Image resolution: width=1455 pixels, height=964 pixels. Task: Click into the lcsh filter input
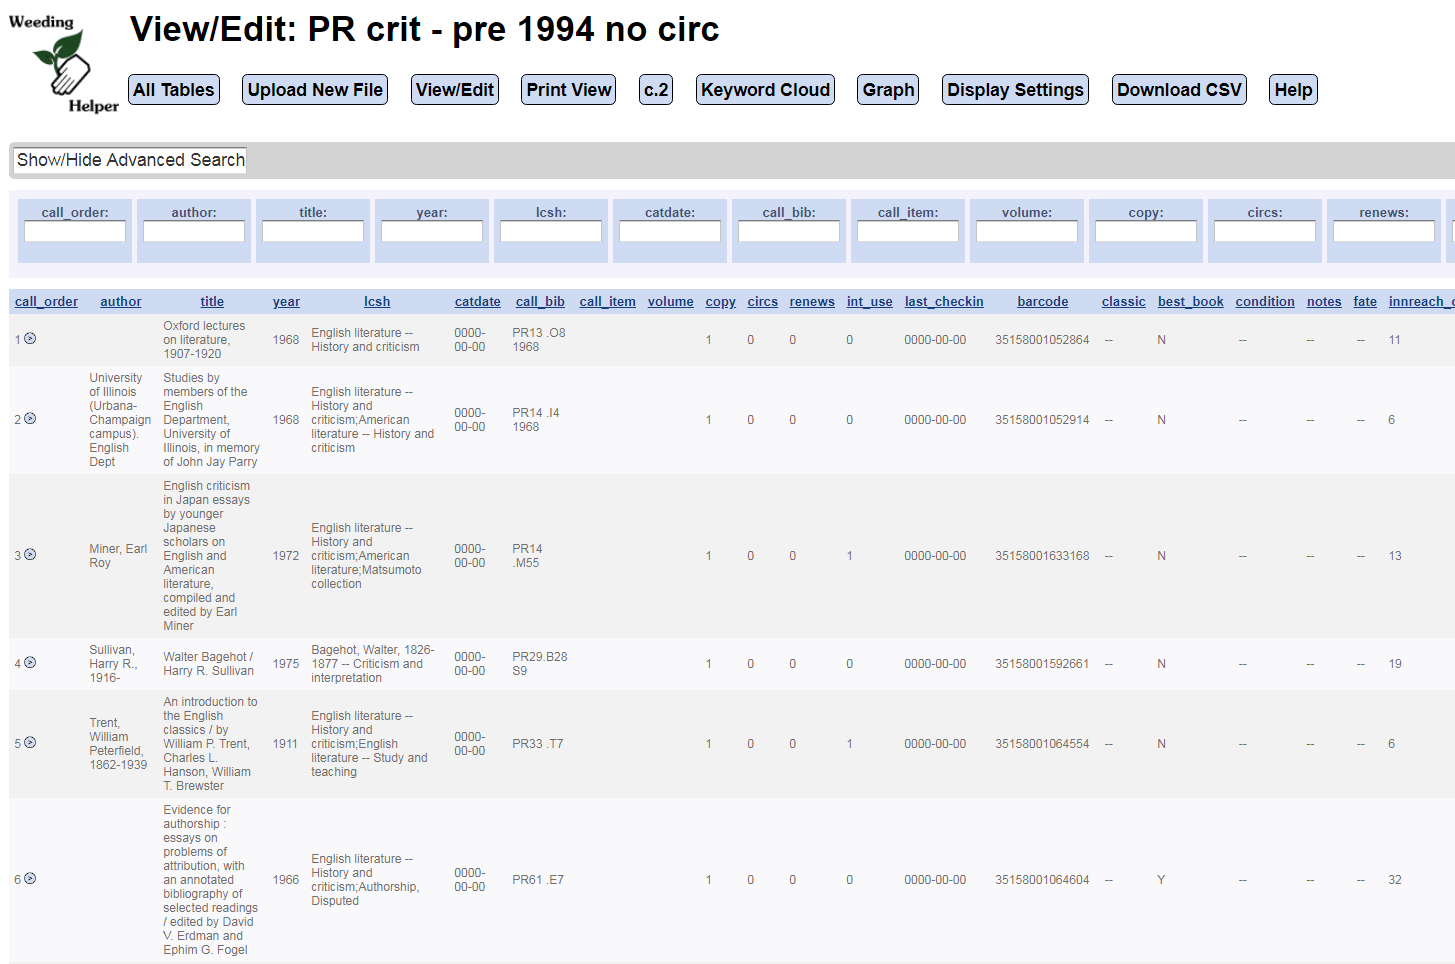pos(551,232)
